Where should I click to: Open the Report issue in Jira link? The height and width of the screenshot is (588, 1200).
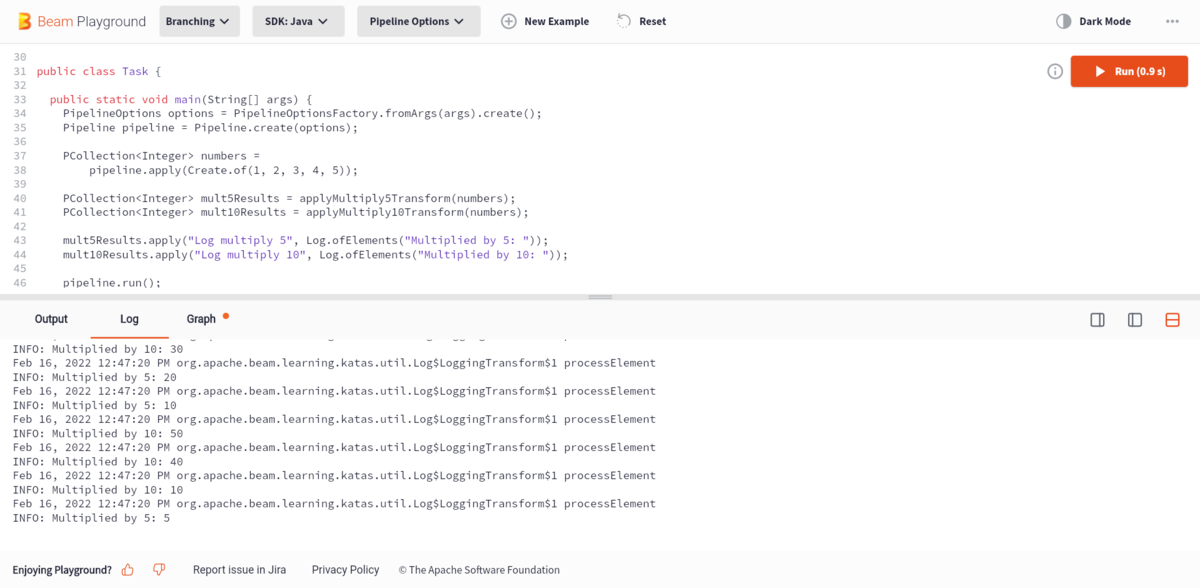pyautogui.click(x=239, y=570)
